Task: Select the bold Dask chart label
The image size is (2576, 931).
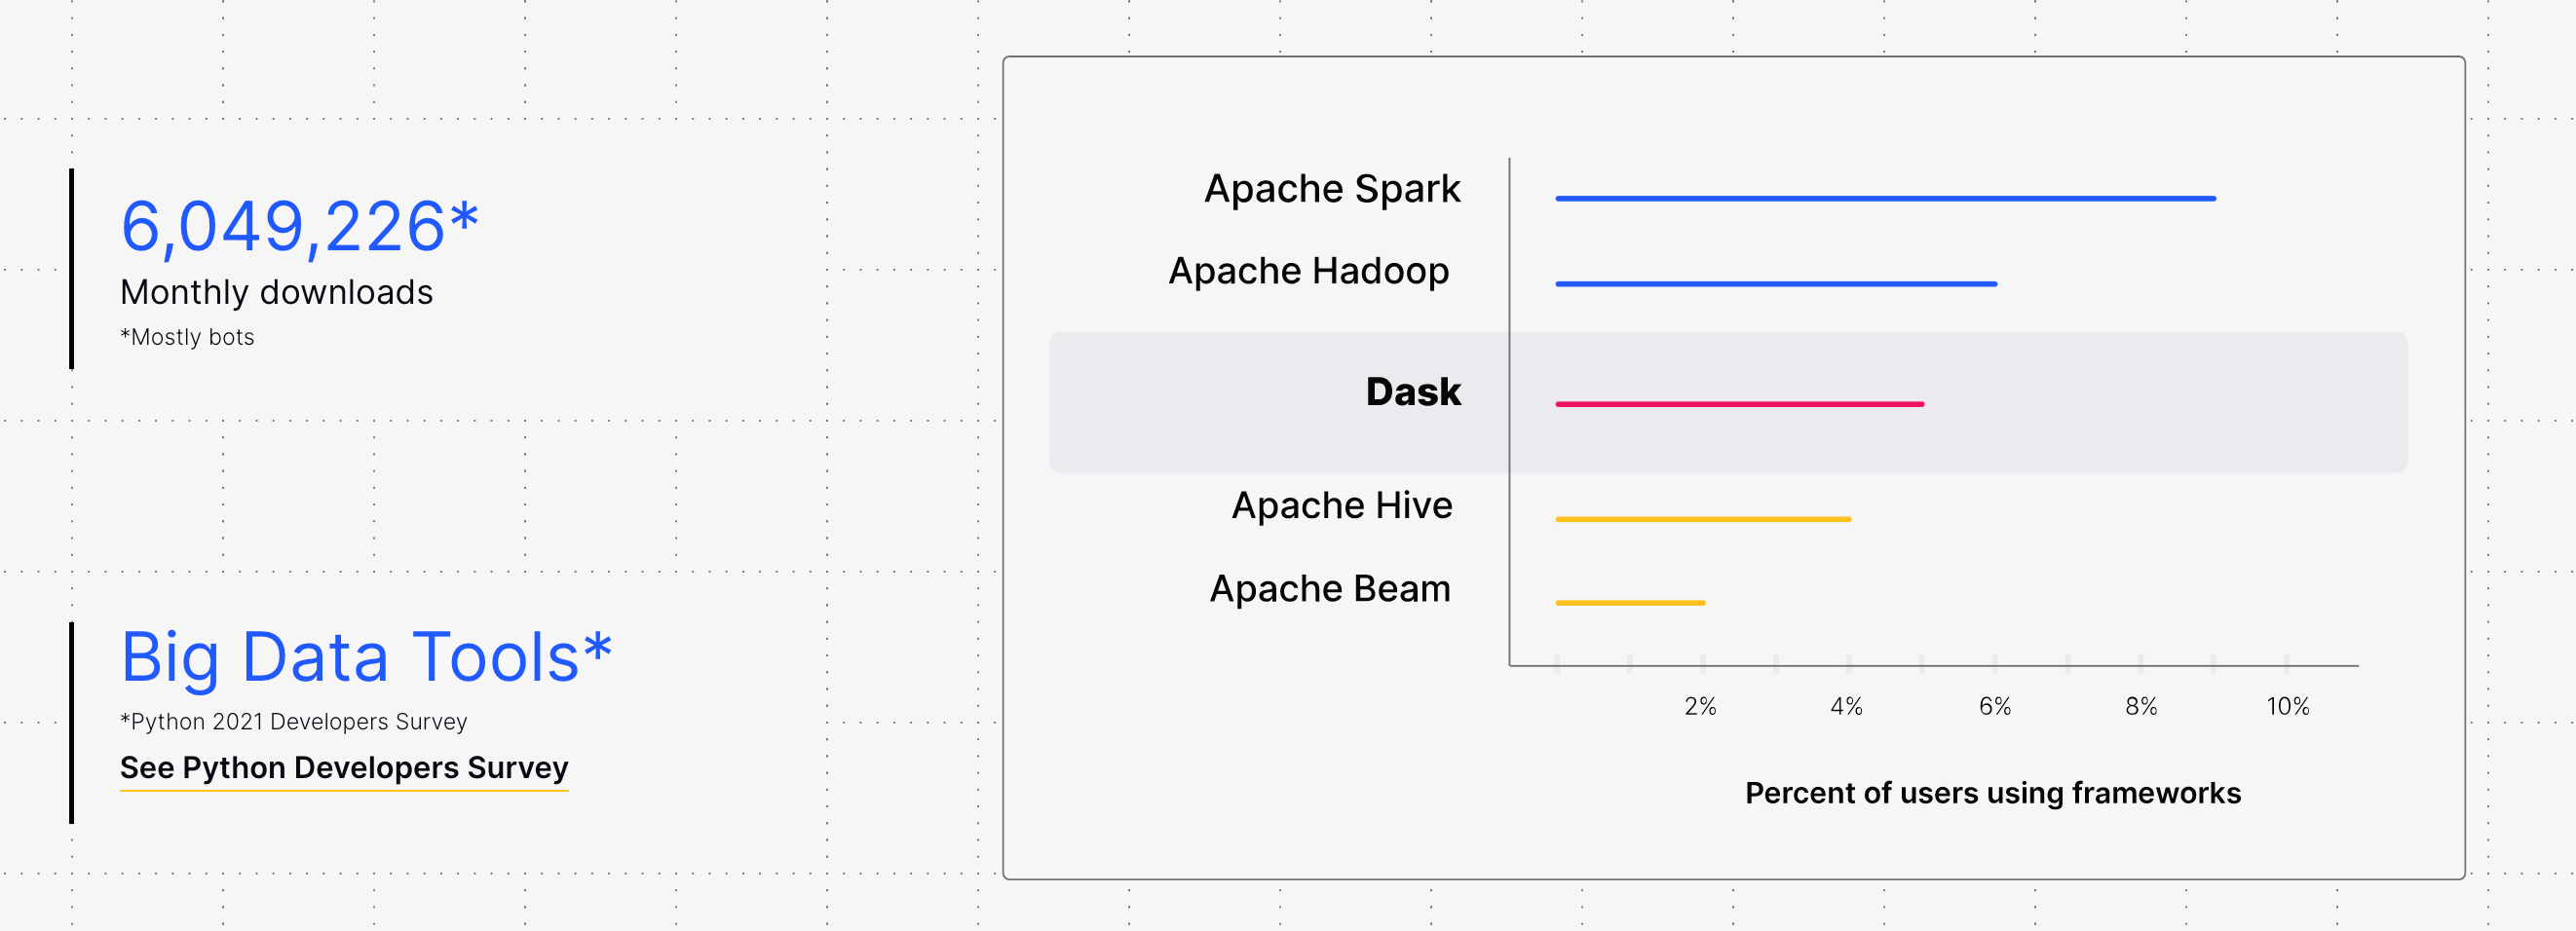Action: coord(1412,392)
